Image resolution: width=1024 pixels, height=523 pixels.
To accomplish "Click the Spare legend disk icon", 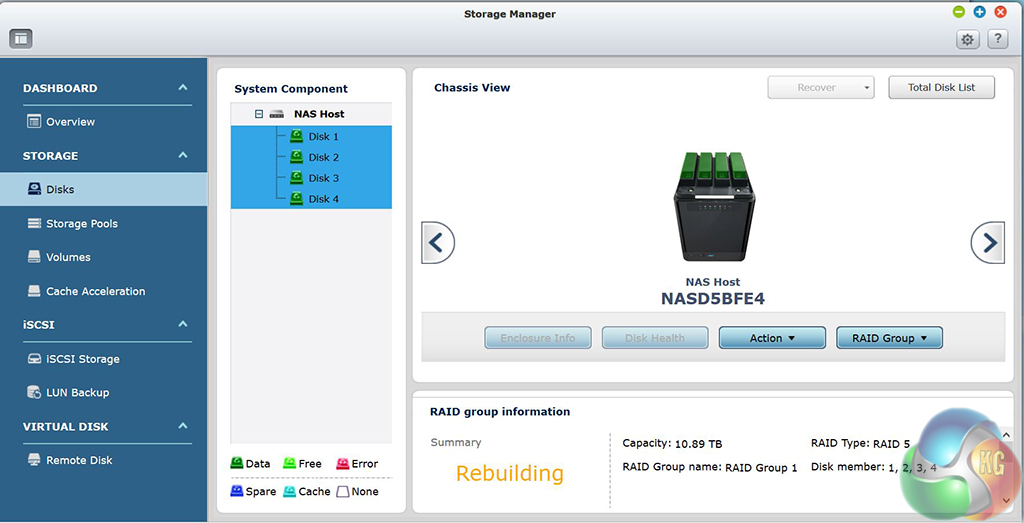I will pyautogui.click(x=237, y=491).
